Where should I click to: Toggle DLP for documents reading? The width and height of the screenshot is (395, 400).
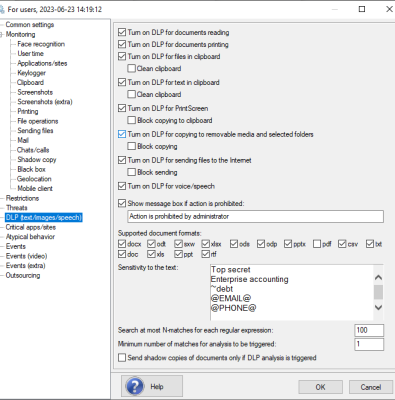[122, 32]
